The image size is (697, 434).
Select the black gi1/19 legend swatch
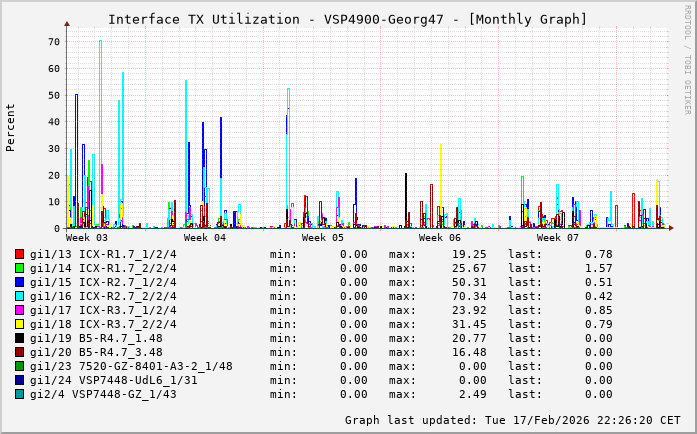(20, 338)
